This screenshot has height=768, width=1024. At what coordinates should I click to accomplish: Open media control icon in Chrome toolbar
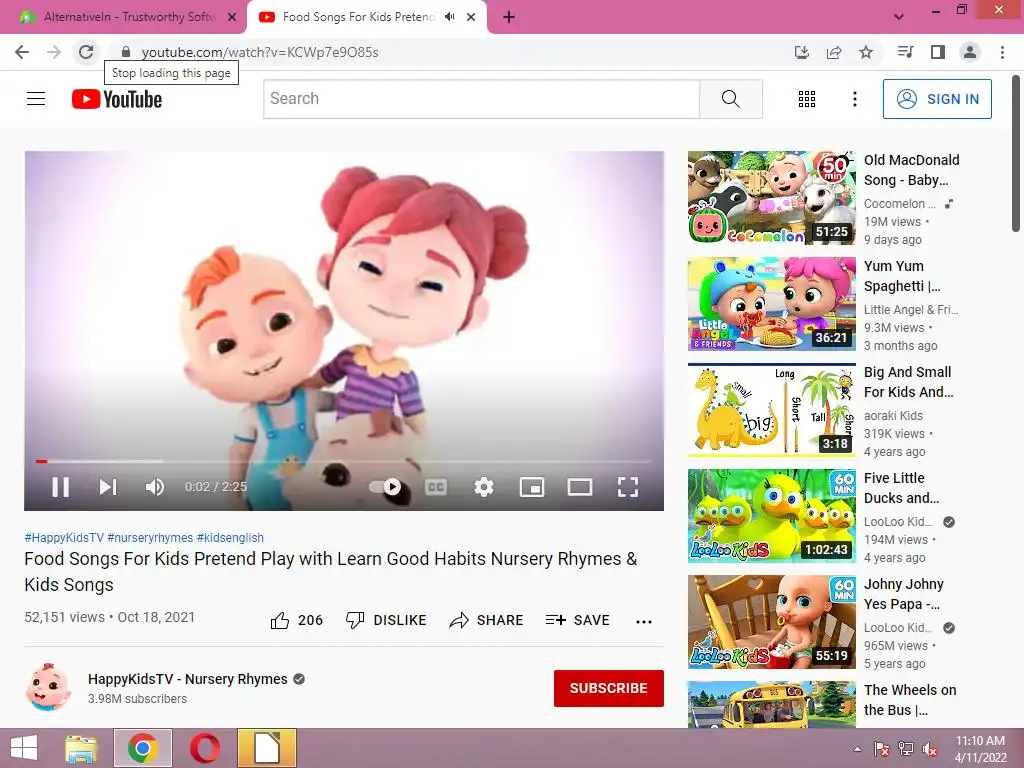[x=905, y=52]
